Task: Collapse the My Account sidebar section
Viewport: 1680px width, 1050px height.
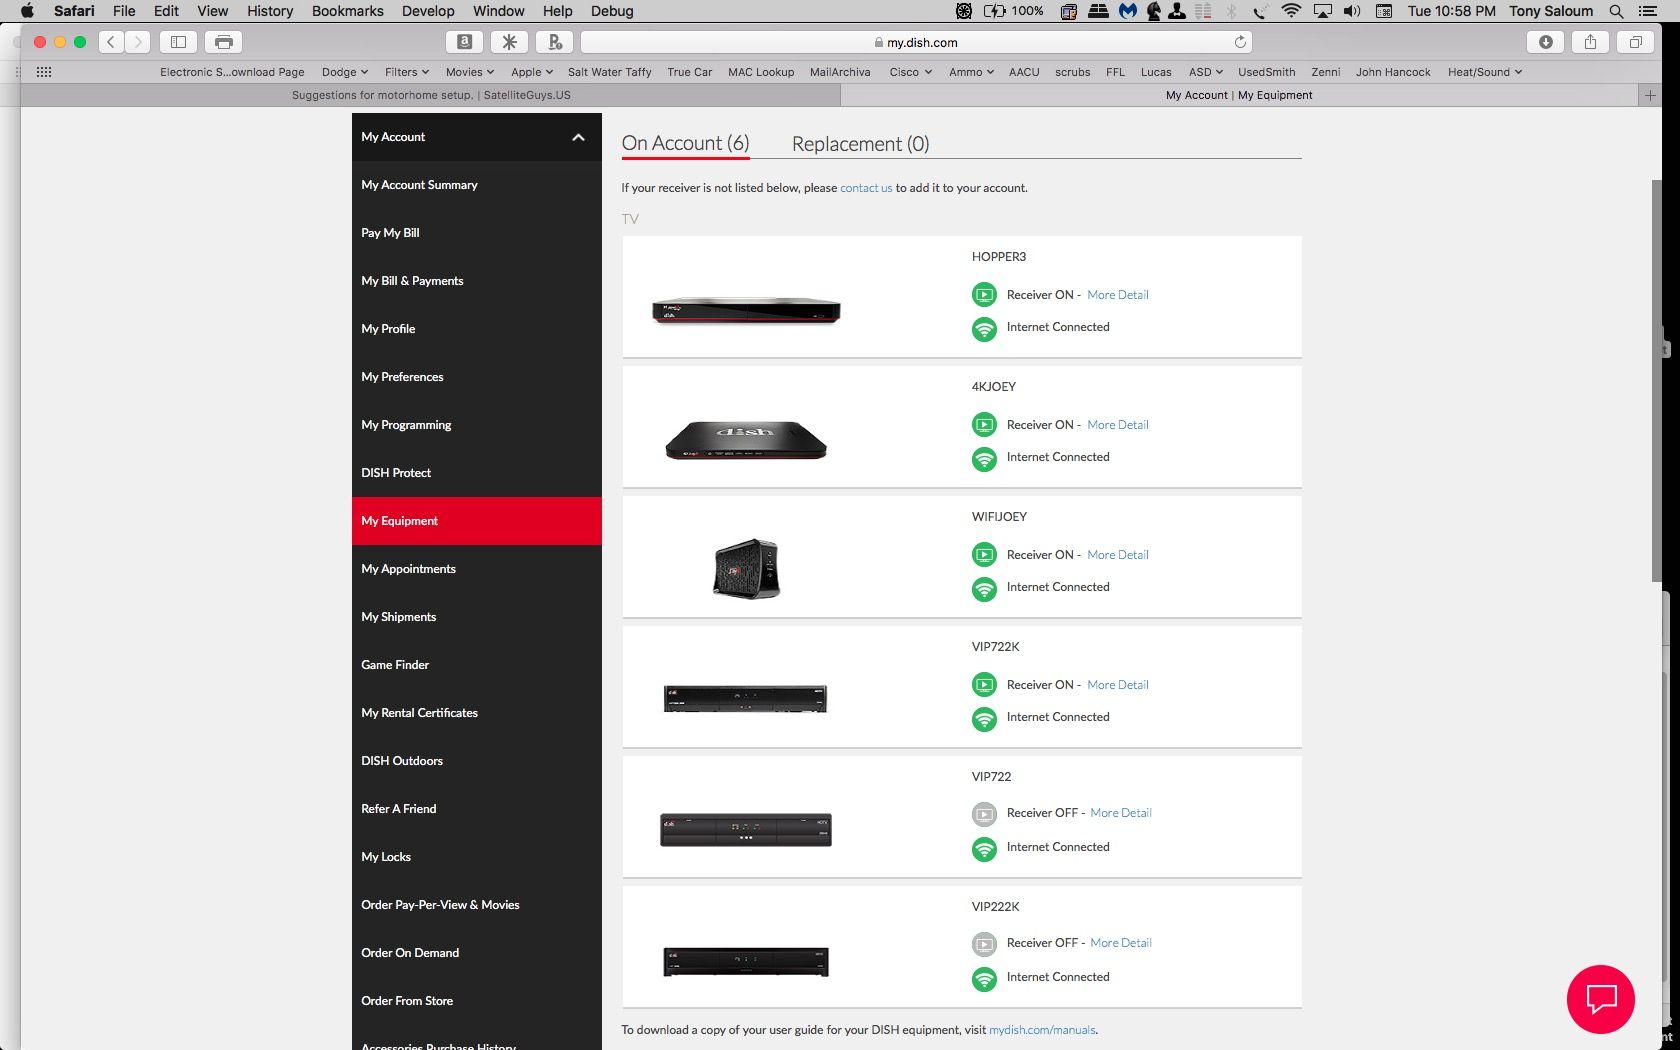Action: point(578,137)
